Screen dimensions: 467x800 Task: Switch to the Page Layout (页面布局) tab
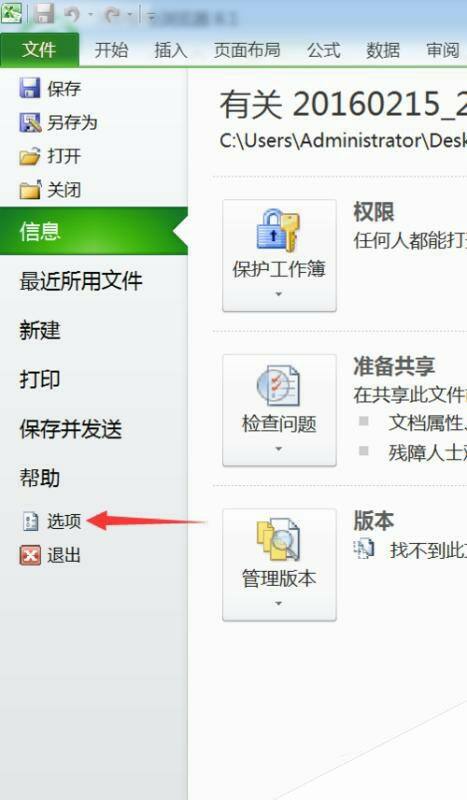pos(247,50)
